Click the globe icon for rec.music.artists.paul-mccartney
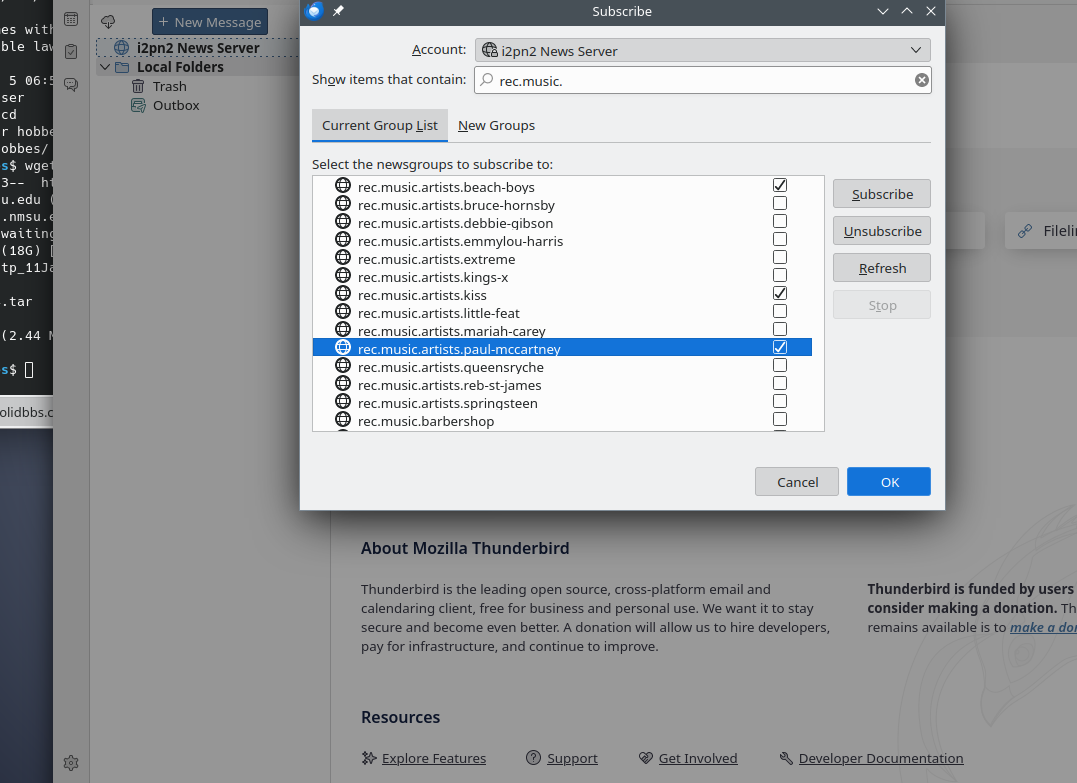This screenshot has height=783, width=1077. pyautogui.click(x=343, y=348)
